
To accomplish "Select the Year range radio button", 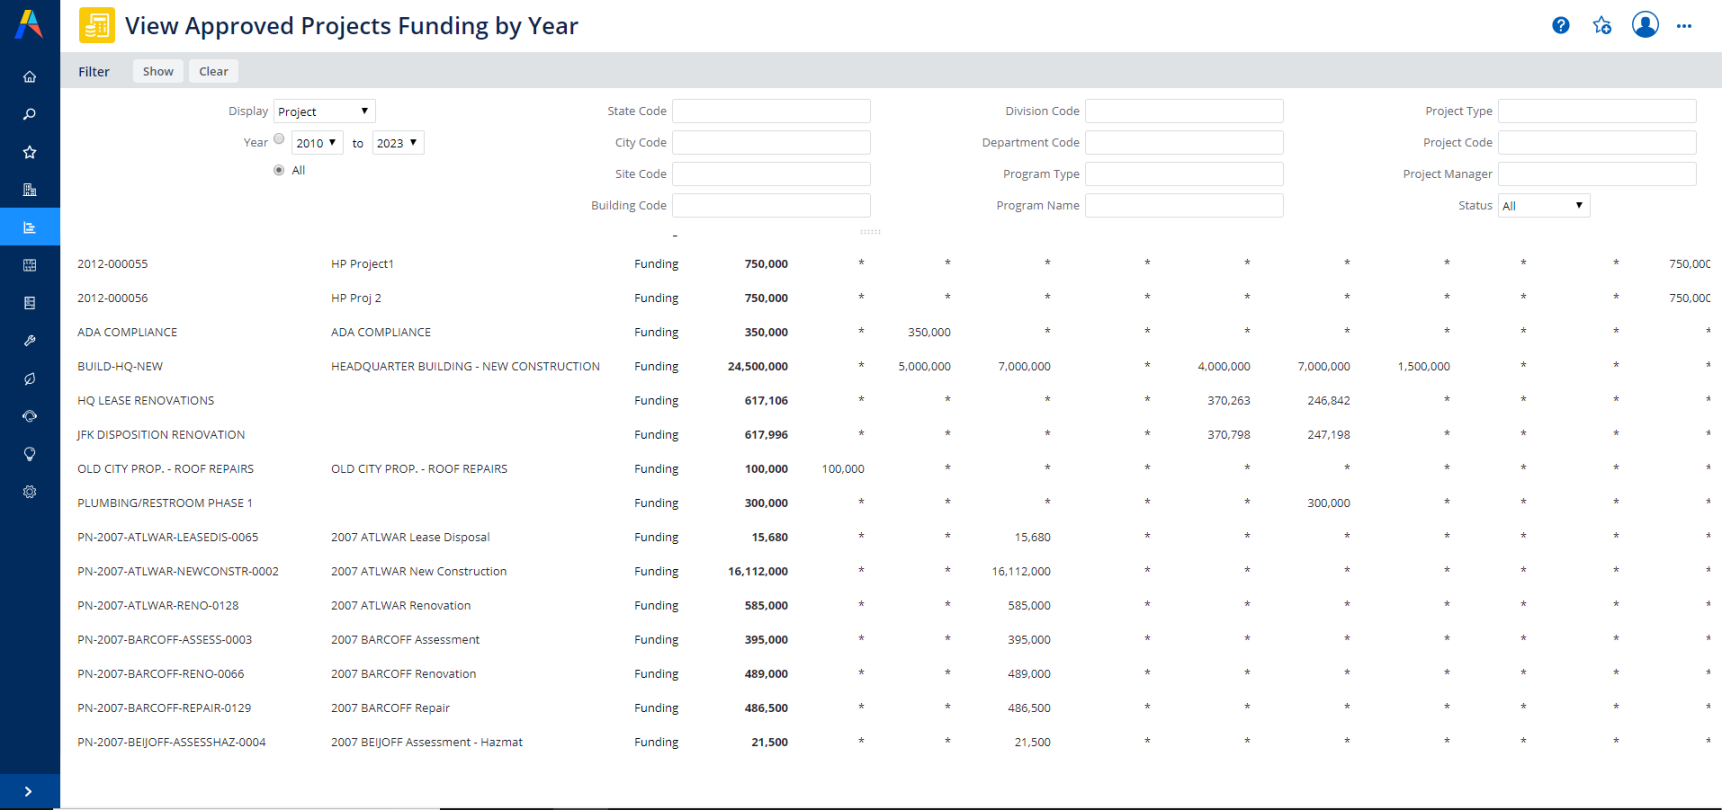I will point(279,140).
